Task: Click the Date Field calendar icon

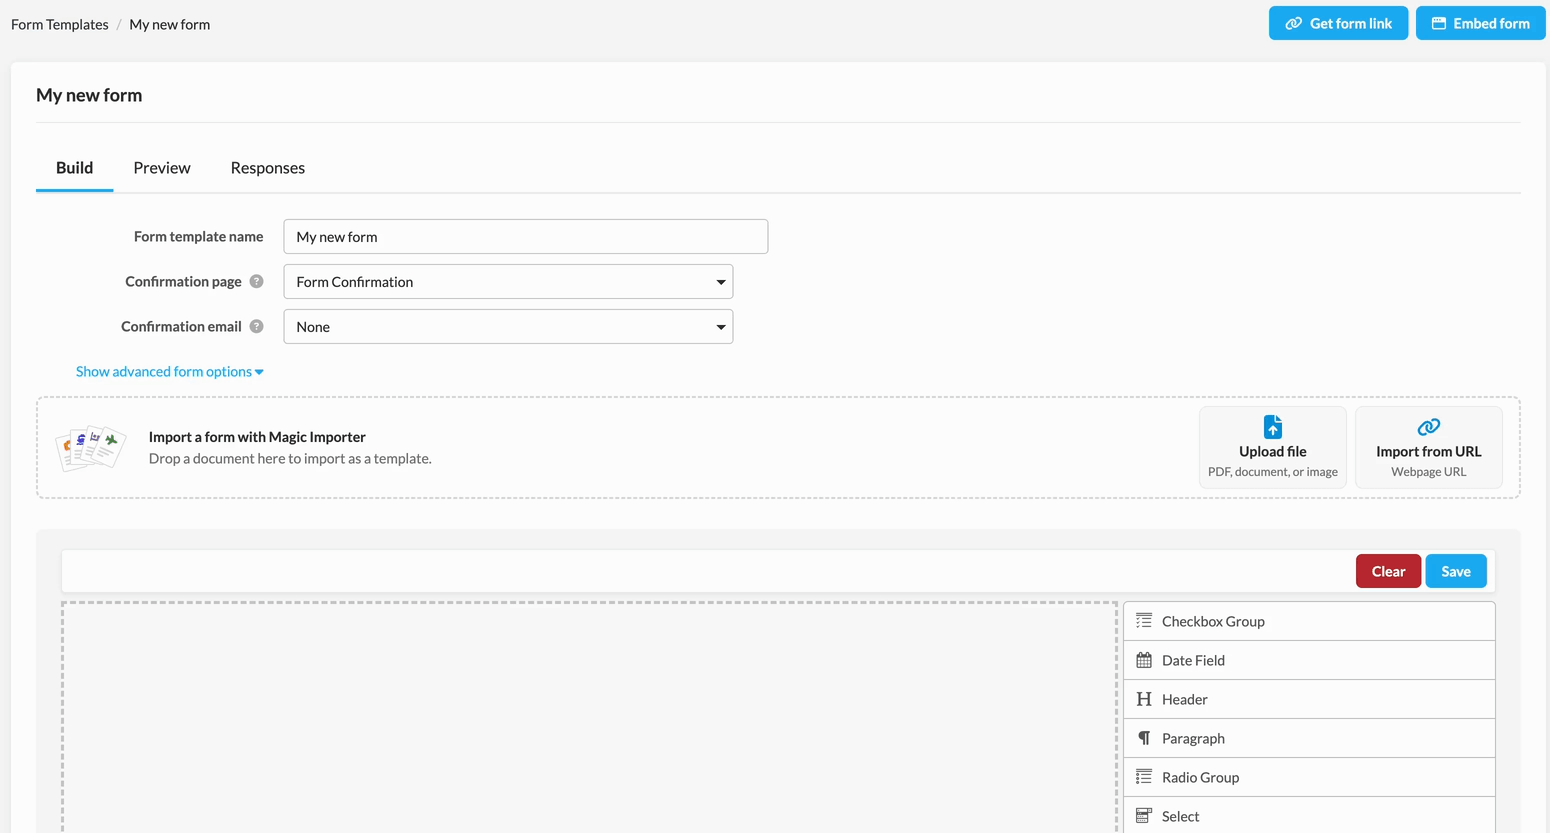Action: 1144,660
